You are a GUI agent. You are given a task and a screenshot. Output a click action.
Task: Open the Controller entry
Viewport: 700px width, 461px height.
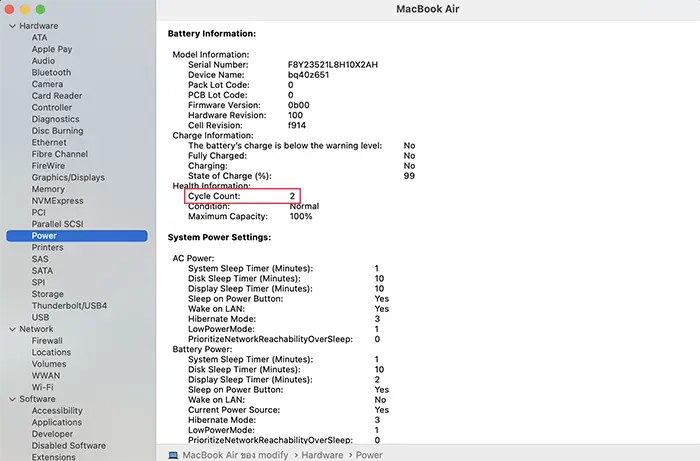(x=52, y=107)
